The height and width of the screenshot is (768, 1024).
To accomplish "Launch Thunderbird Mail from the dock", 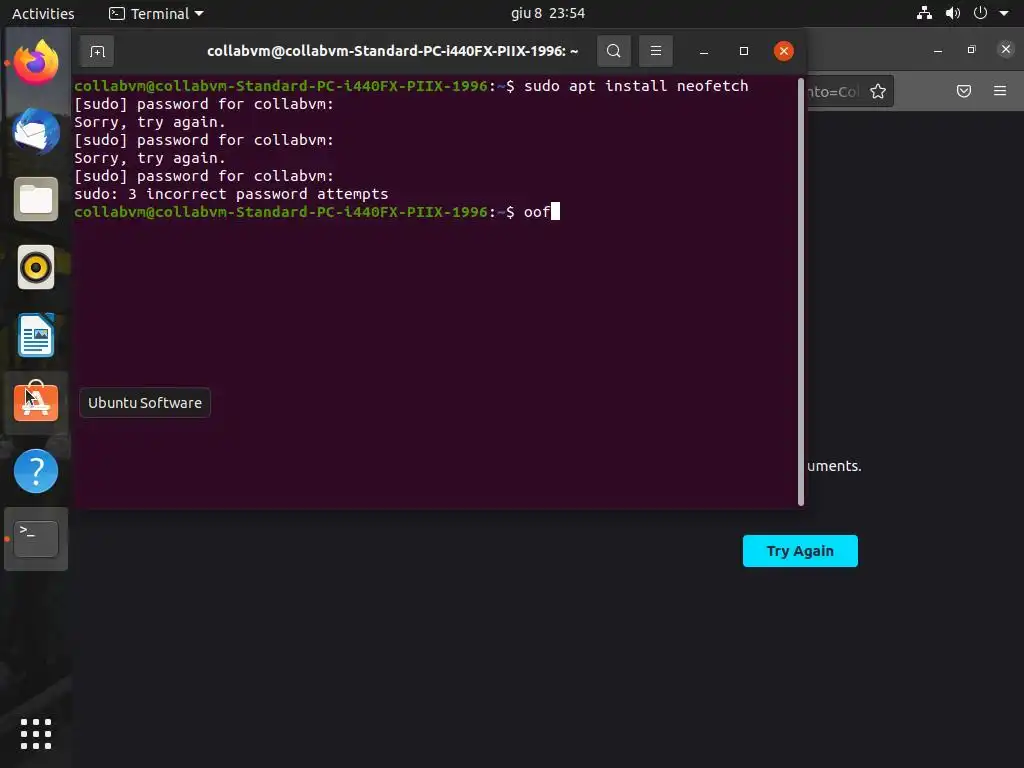I will tap(36, 131).
